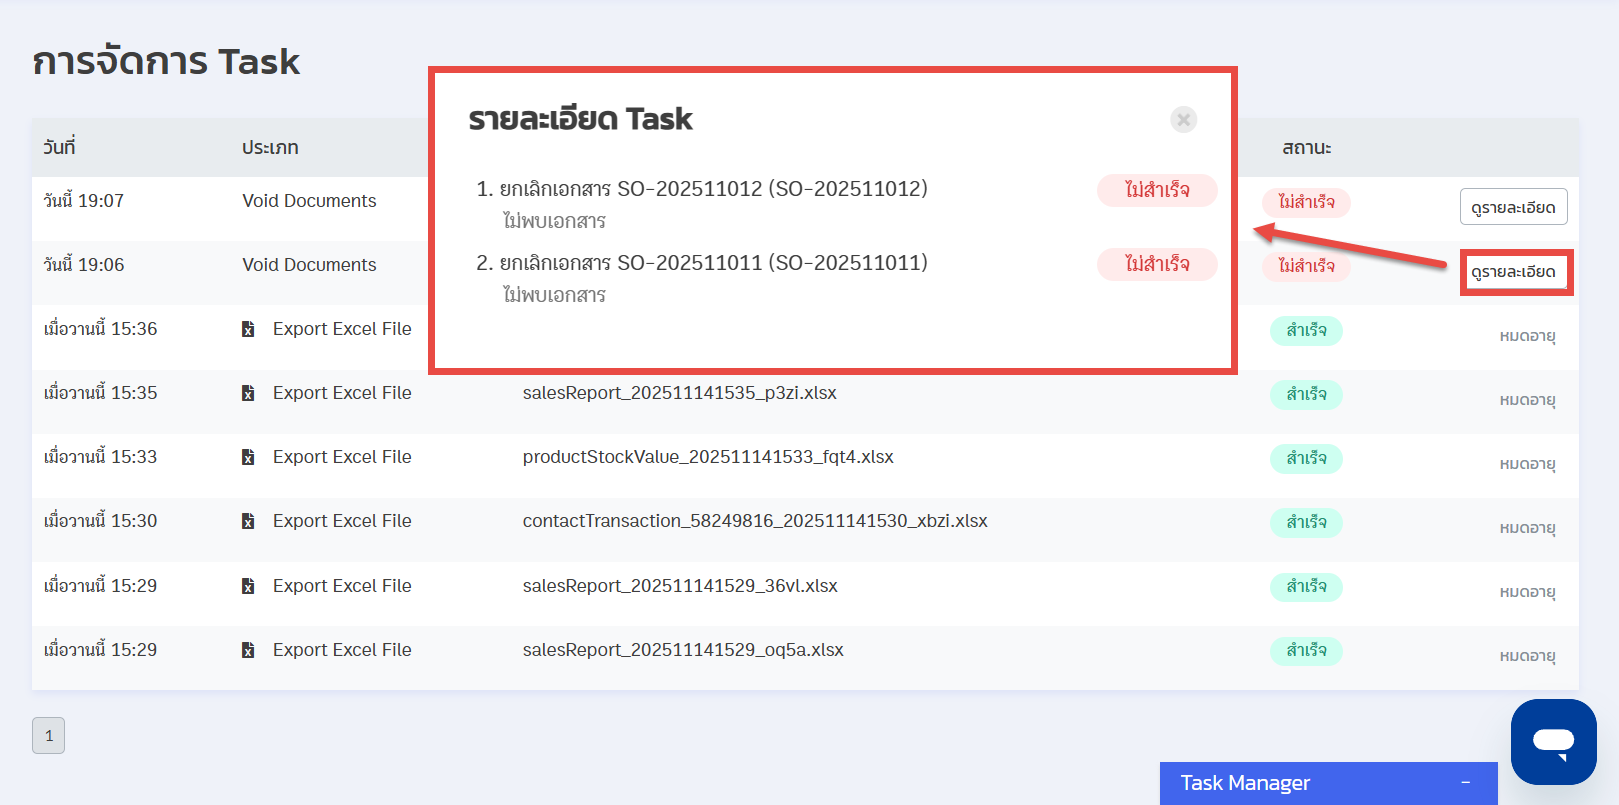The image size is (1619, 805).
Task: Click salesReport_202511141529_36vl.xlsx file name
Action: coord(679,586)
